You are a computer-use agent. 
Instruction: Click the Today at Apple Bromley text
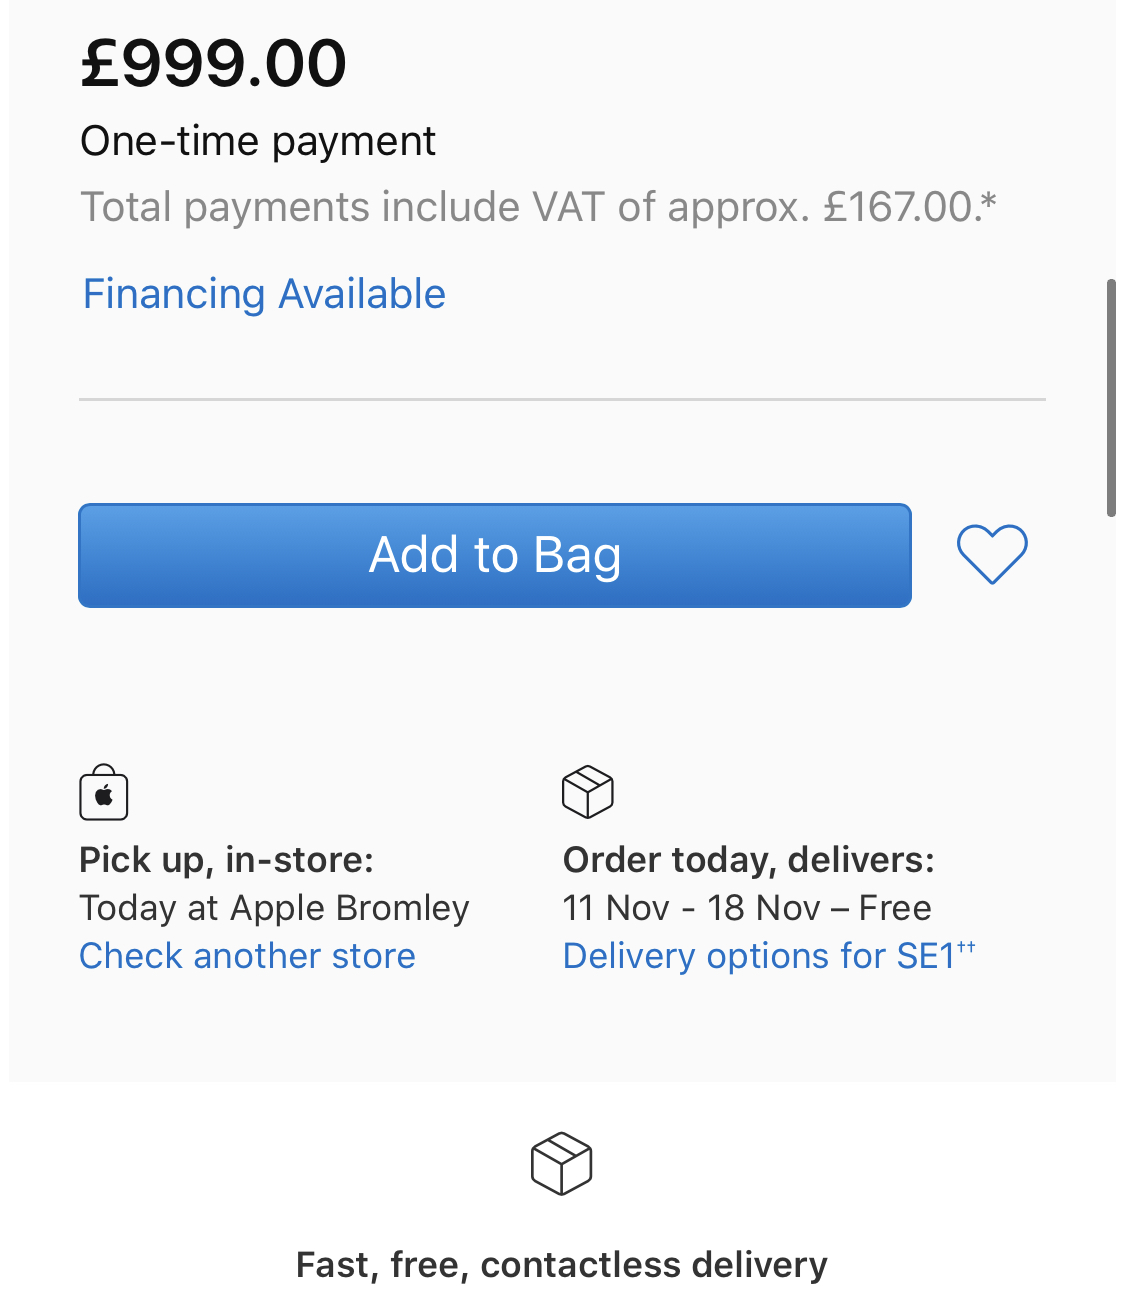coord(274,908)
